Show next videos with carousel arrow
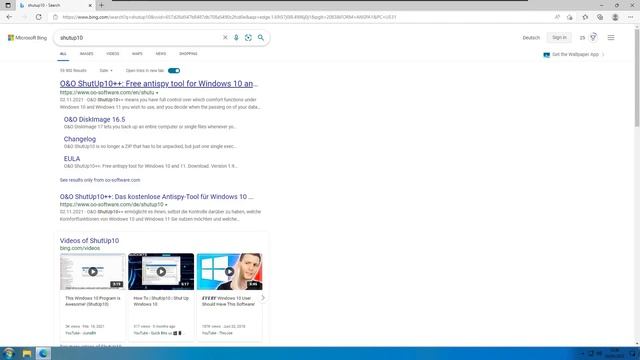Screen dimensions: 640x360 coord(263,298)
